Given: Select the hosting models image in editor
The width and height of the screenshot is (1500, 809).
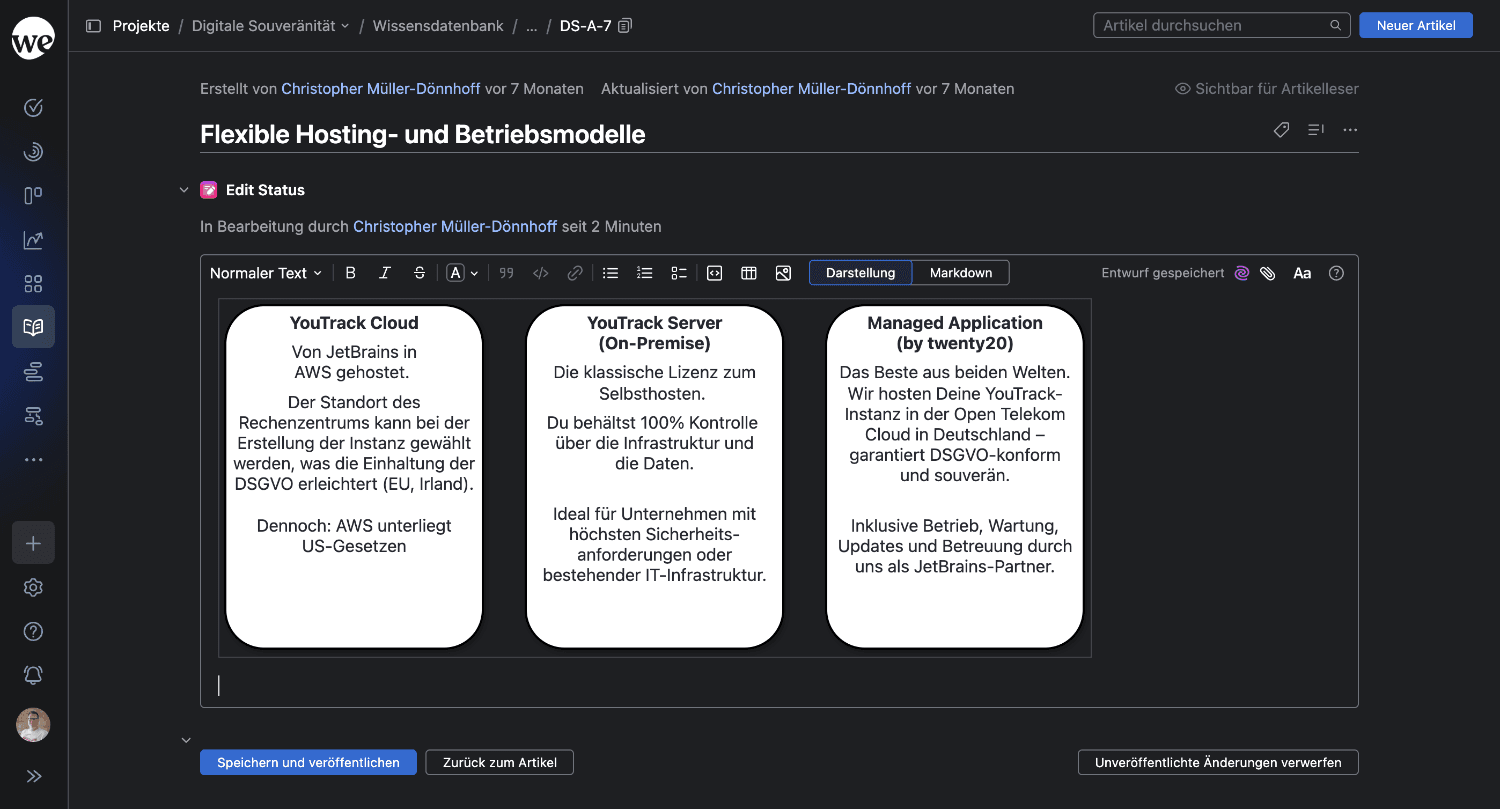Looking at the screenshot, I should 655,478.
